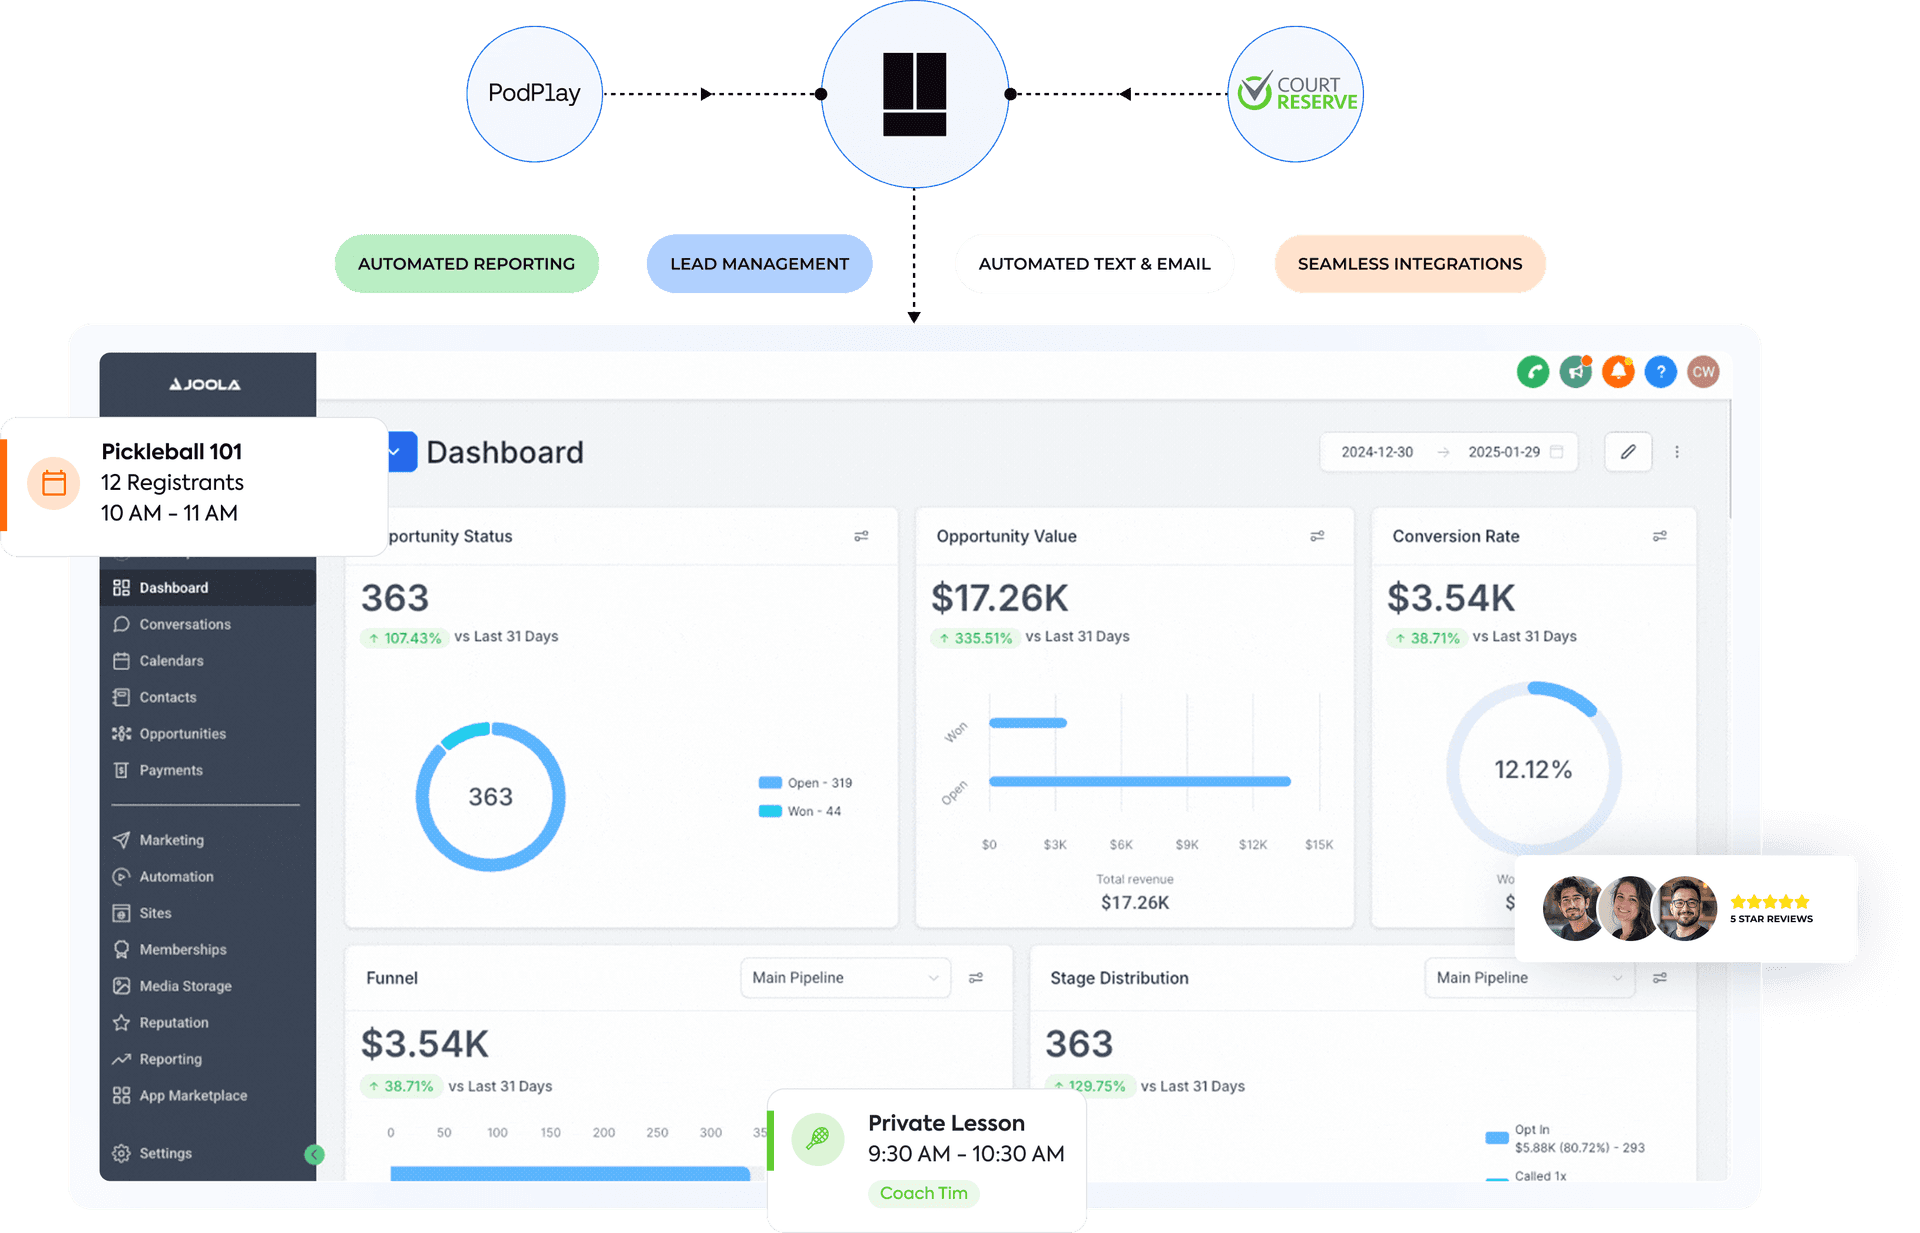Open Main Pipeline dropdown in Stage Distribution
The image size is (1920, 1233).
(1528, 977)
